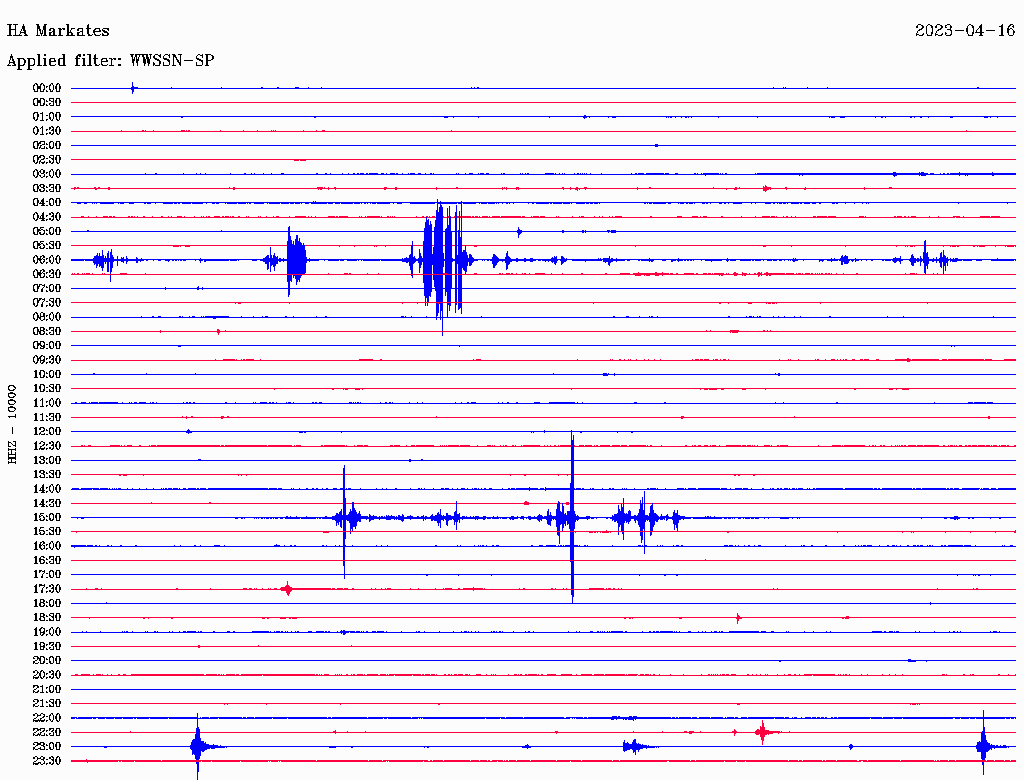Screen dimensions: 1024x780
Task: Click the Applied filter: WWSSN-SP text
Action: [110, 61]
